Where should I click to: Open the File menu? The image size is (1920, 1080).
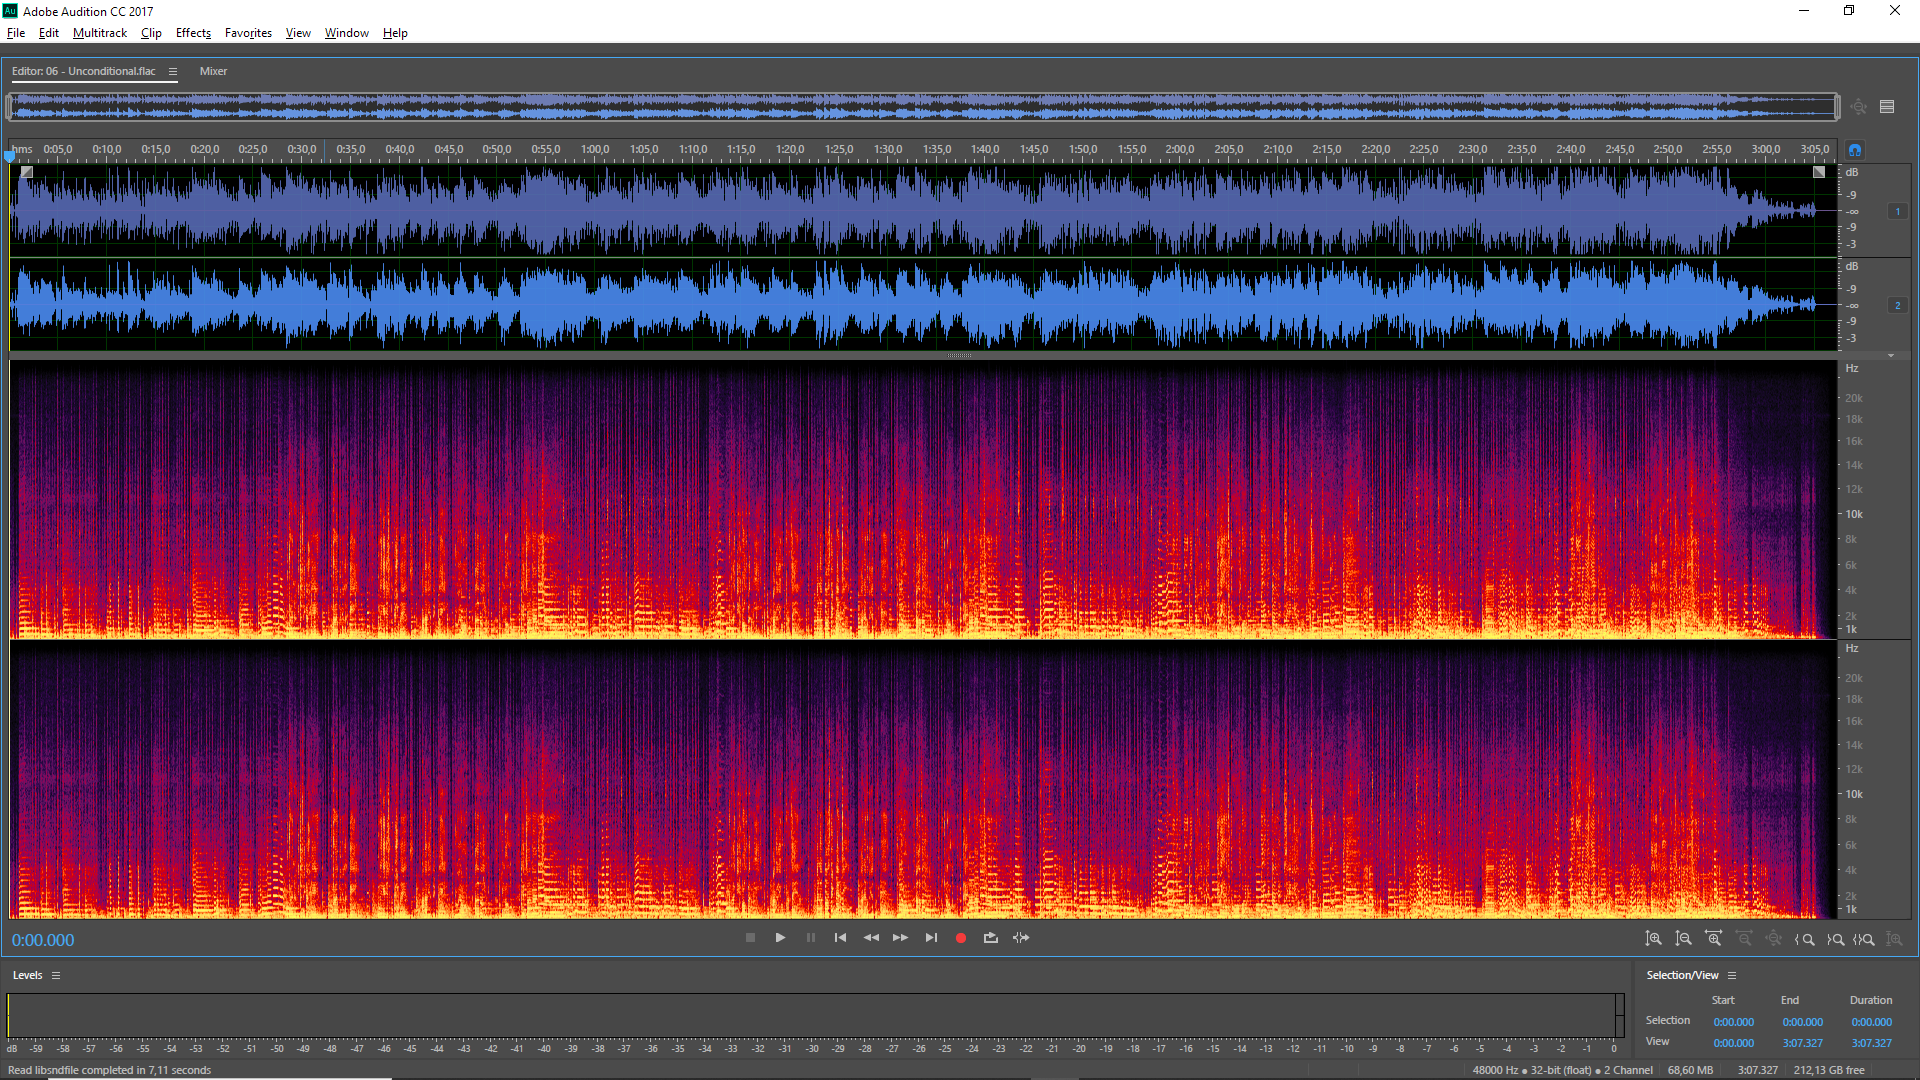click(x=16, y=33)
